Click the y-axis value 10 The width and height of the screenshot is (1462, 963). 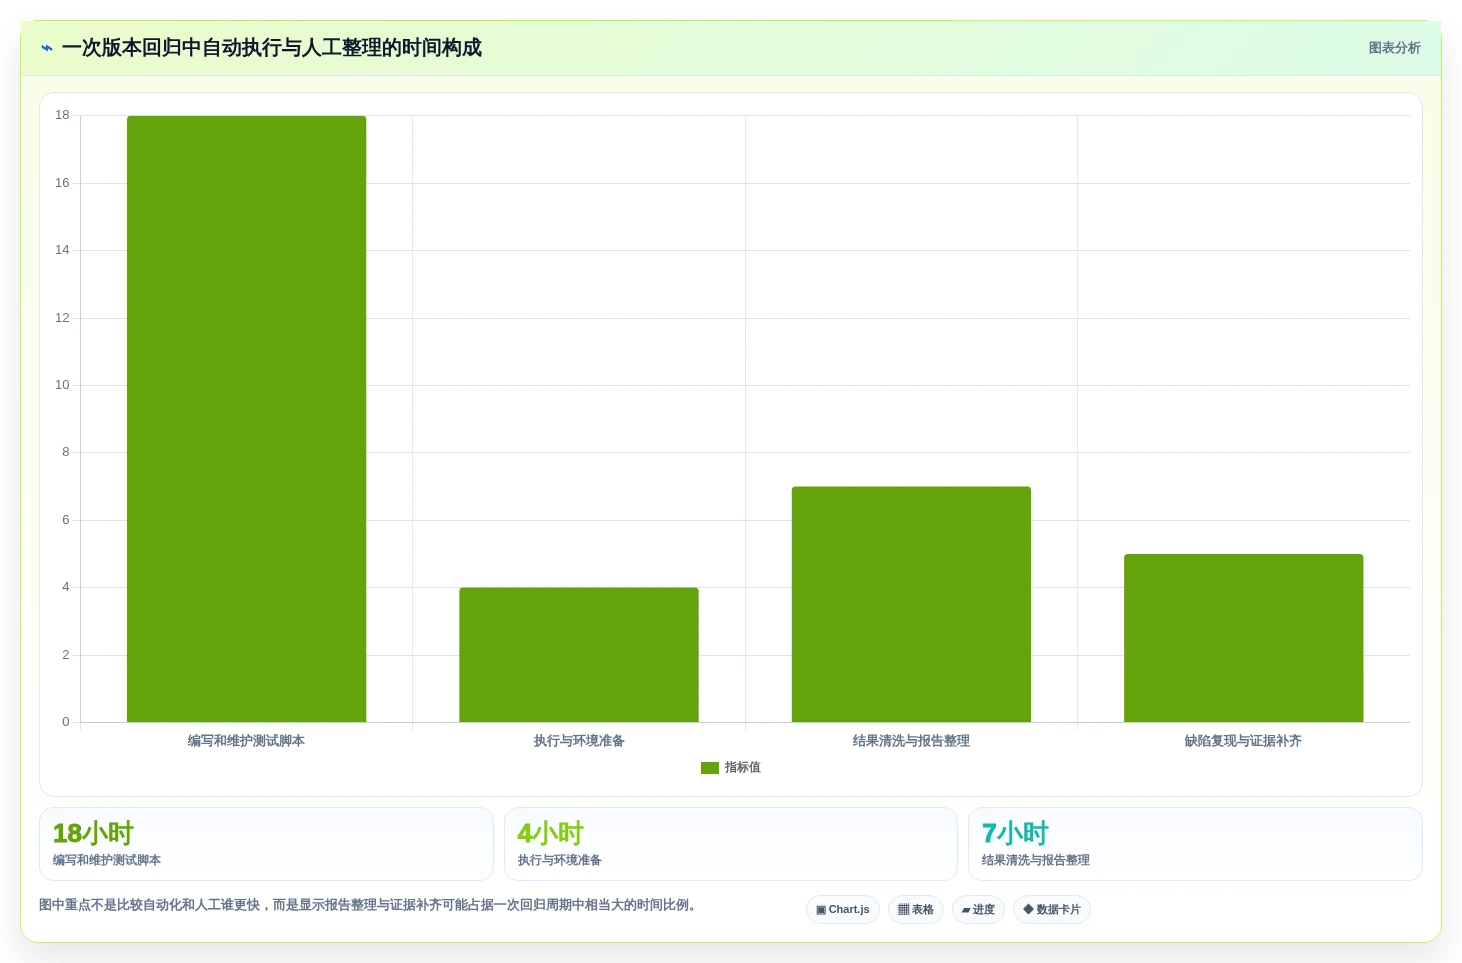click(62, 385)
